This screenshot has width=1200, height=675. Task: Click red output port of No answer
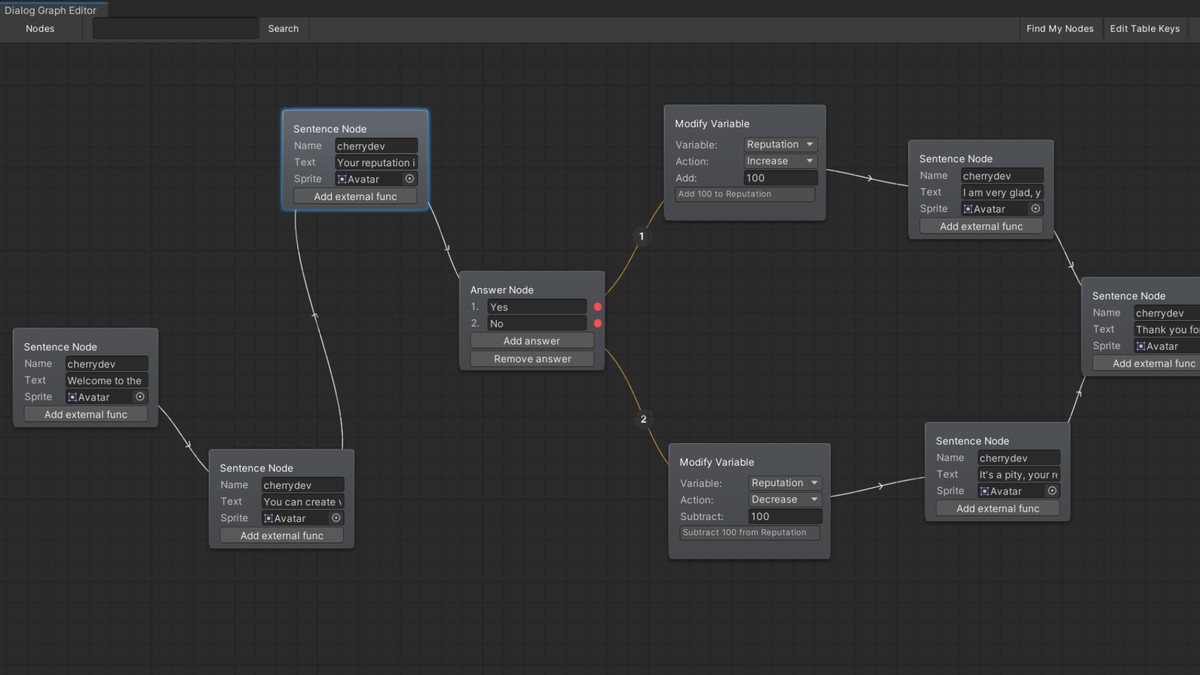point(598,324)
